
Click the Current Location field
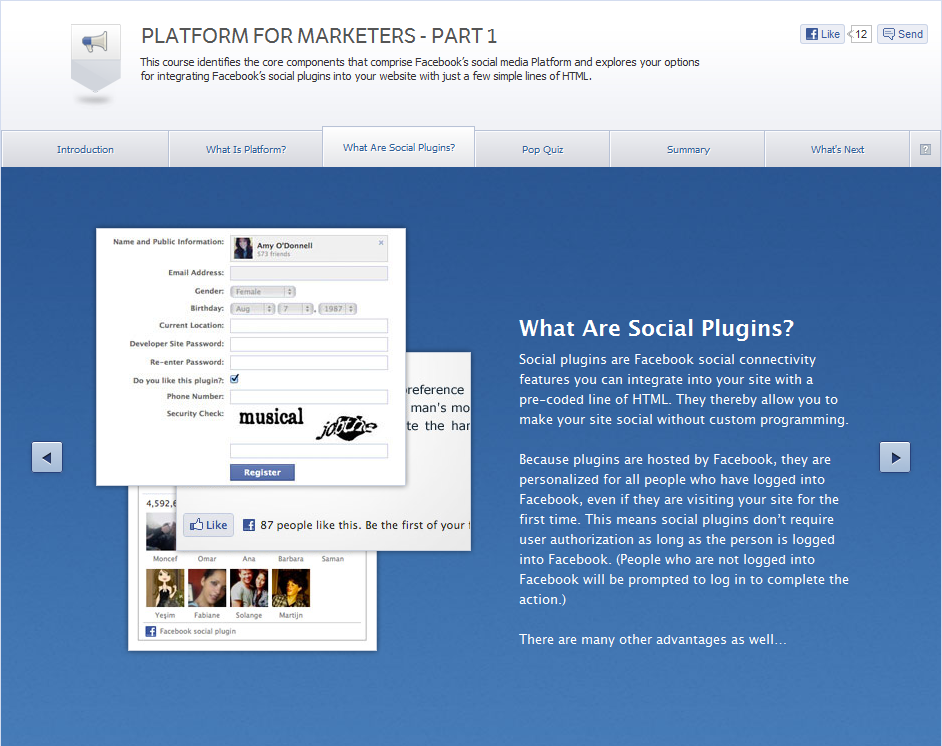tap(309, 326)
